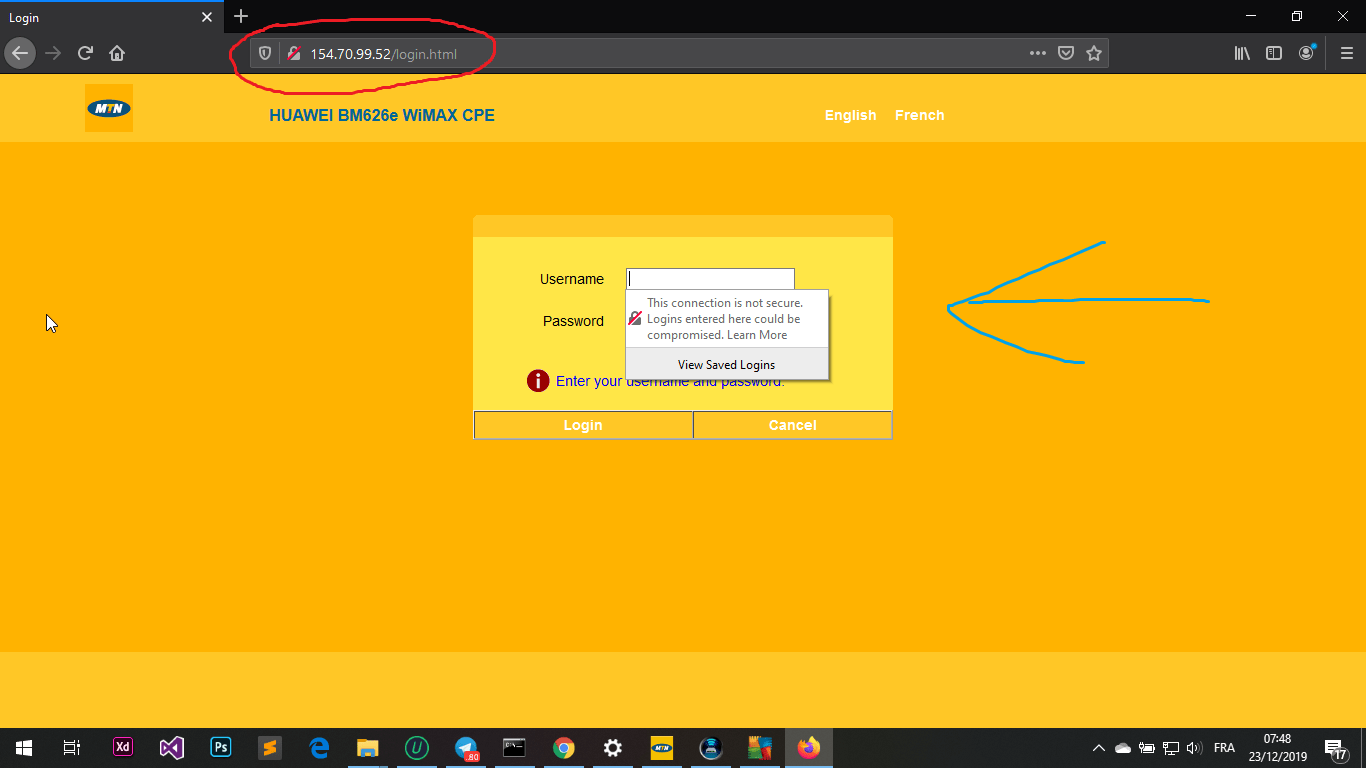Open Firefox Library
1366x768 pixels.
pyautogui.click(x=1242, y=54)
